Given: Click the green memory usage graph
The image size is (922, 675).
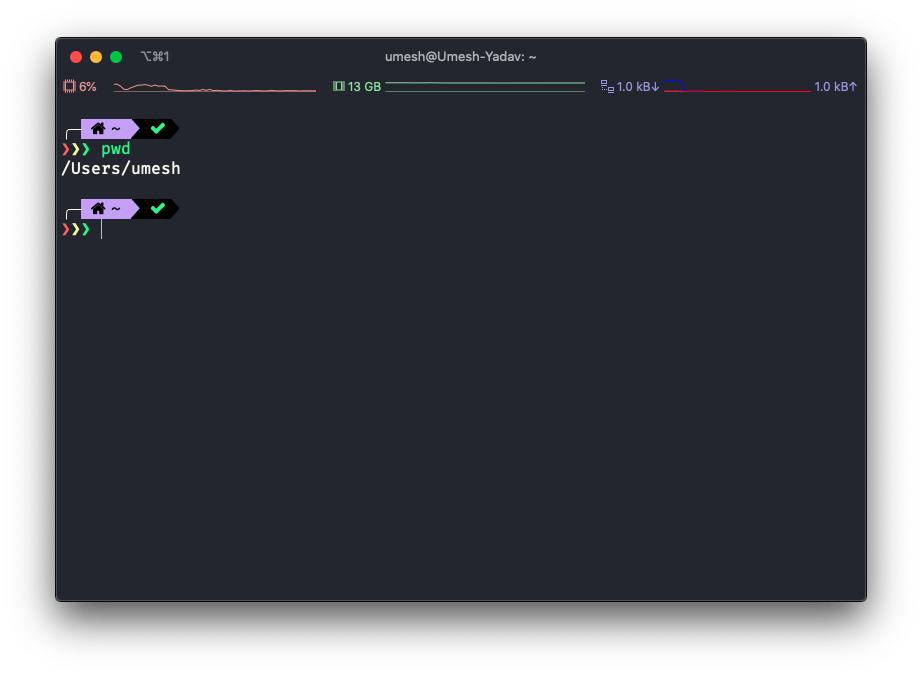Looking at the screenshot, I should coord(485,87).
